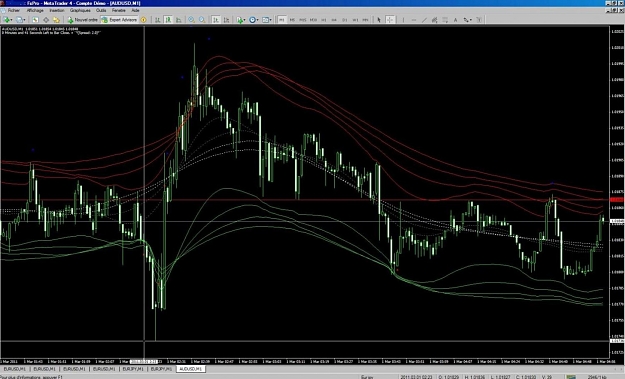The image size is (625, 379).
Task: Click the Nouvel ordre button
Action: coord(83,20)
